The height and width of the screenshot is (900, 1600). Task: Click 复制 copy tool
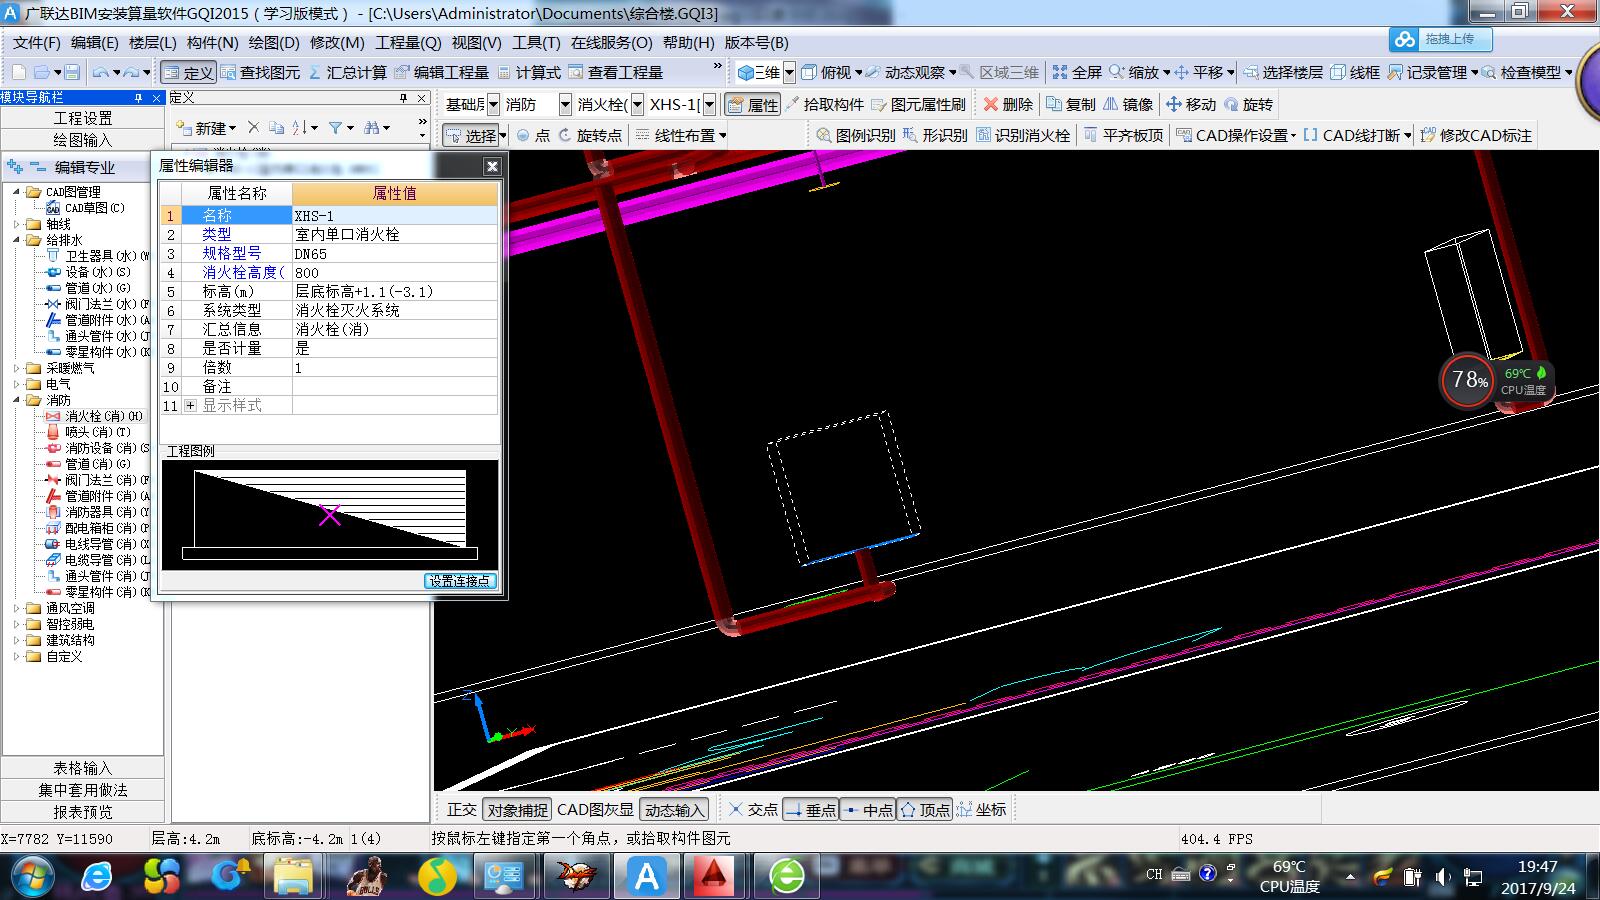[1070, 104]
